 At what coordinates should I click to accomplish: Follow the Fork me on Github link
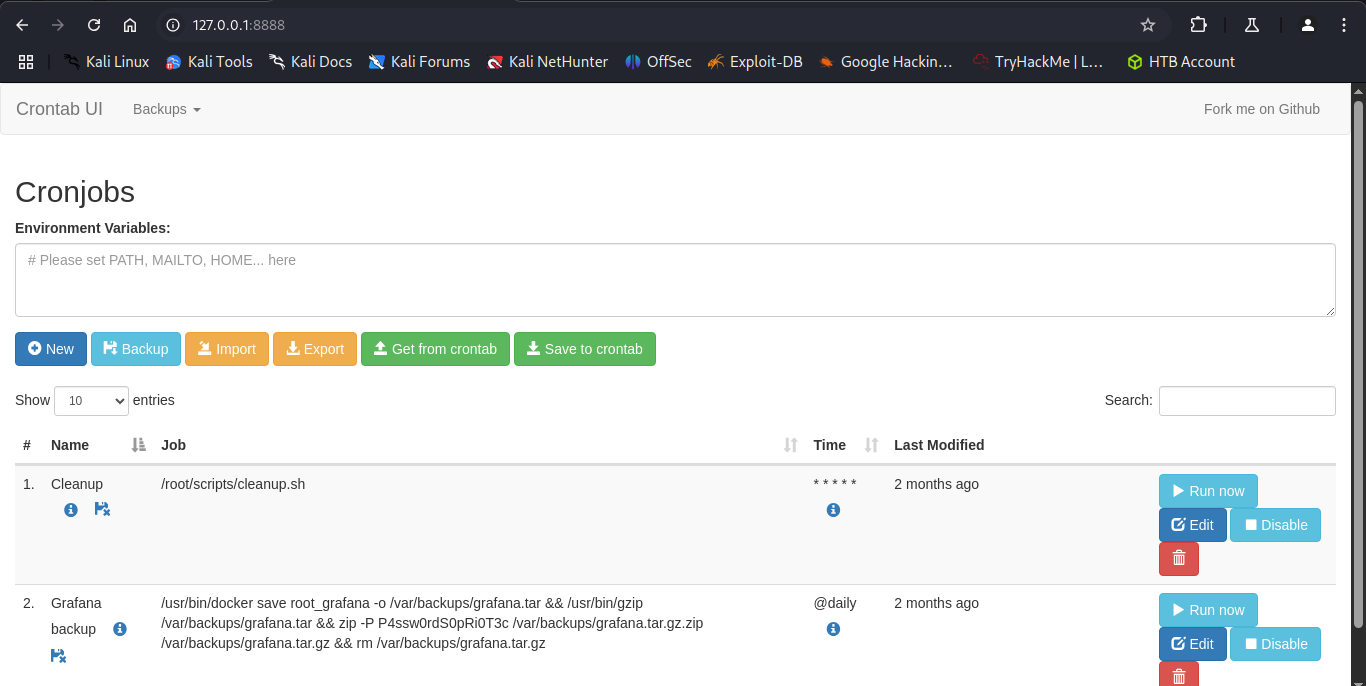(x=1261, y=109)
